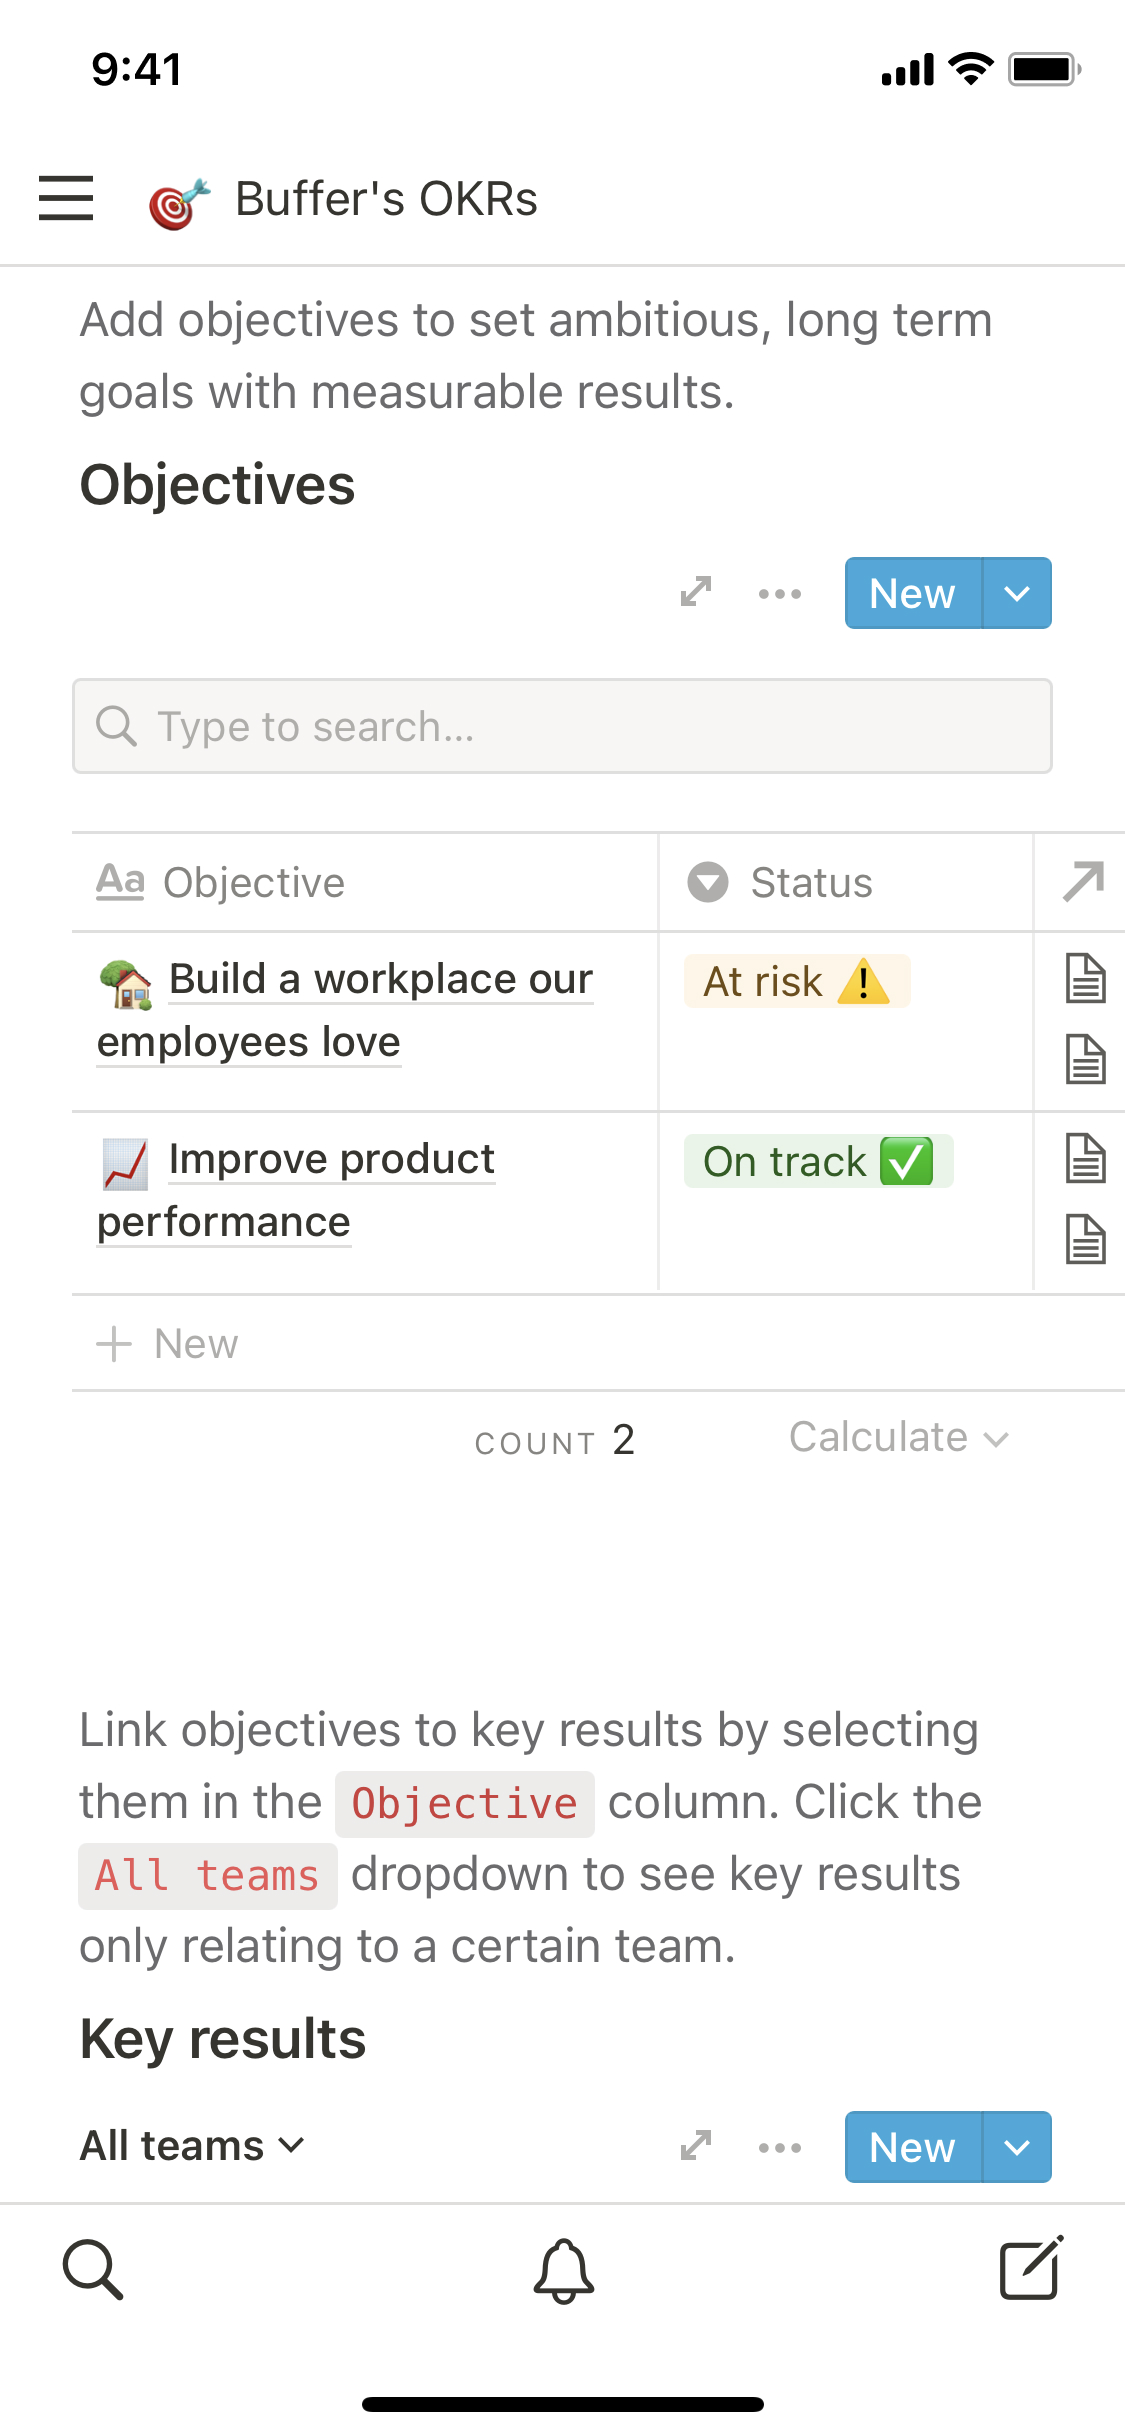Image resolution: width=1125 pixels, height=2436 pixels.
Task: Open dropdown arrow beside Key results New button
Action: coord(1017,2147)
